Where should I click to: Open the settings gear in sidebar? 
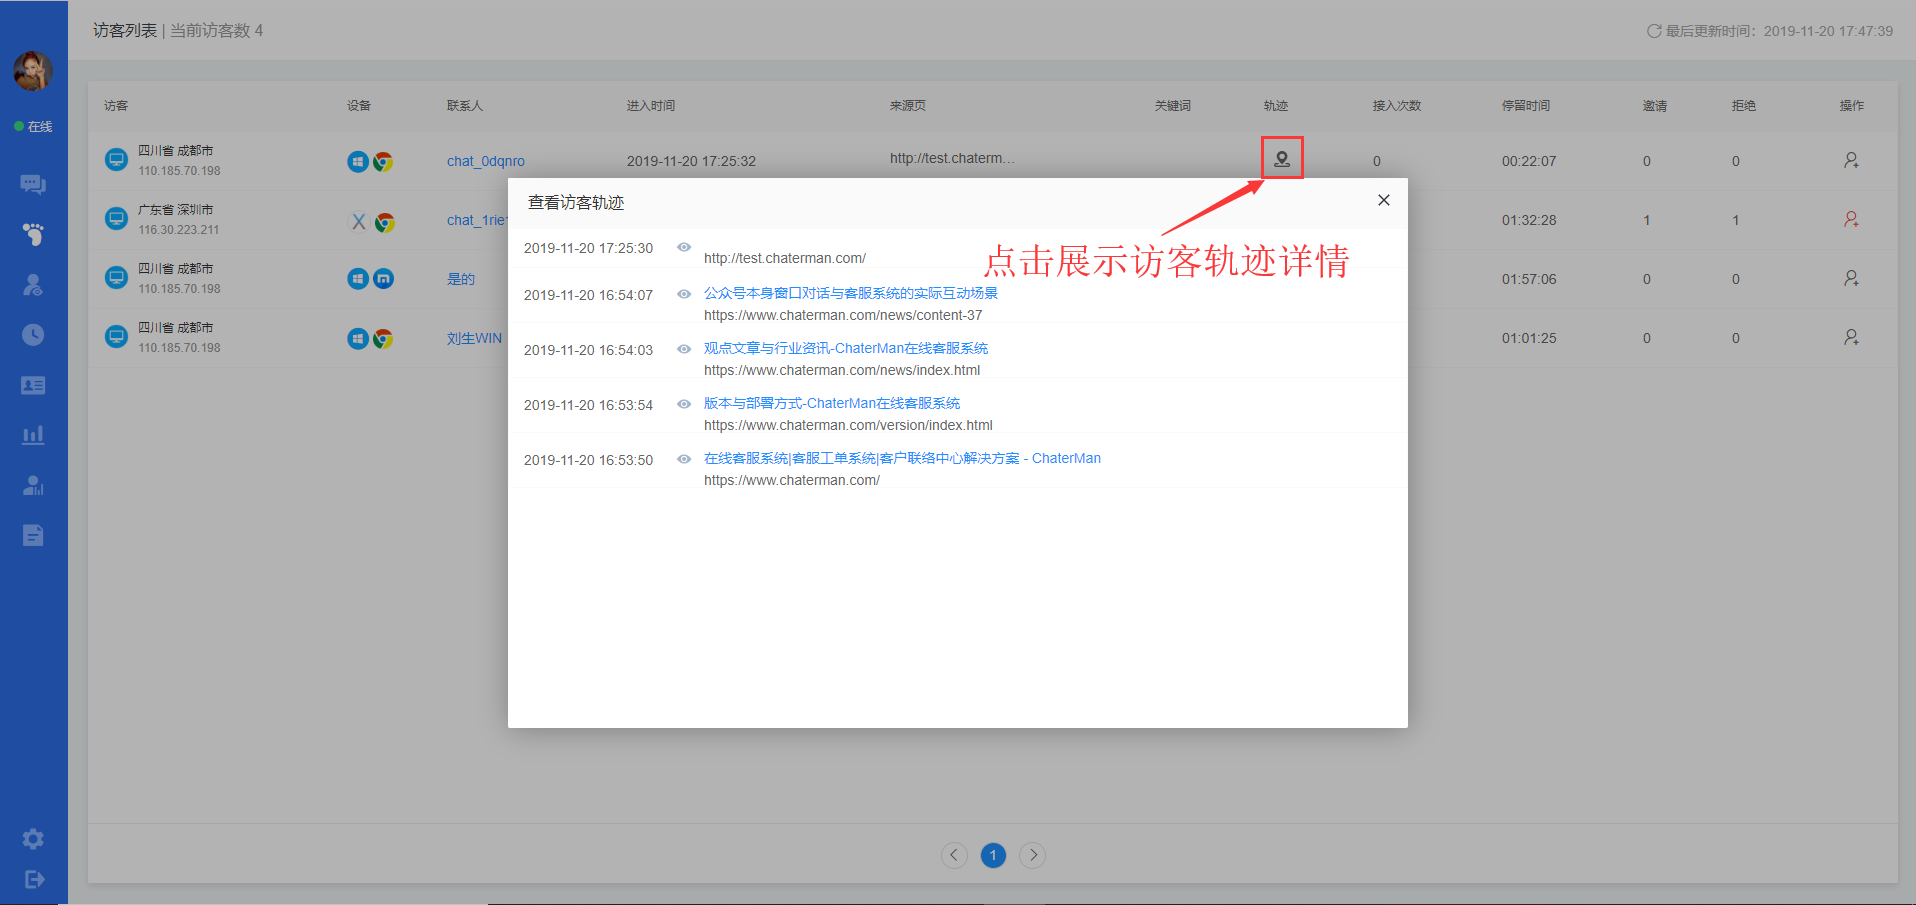pos(33,838)
